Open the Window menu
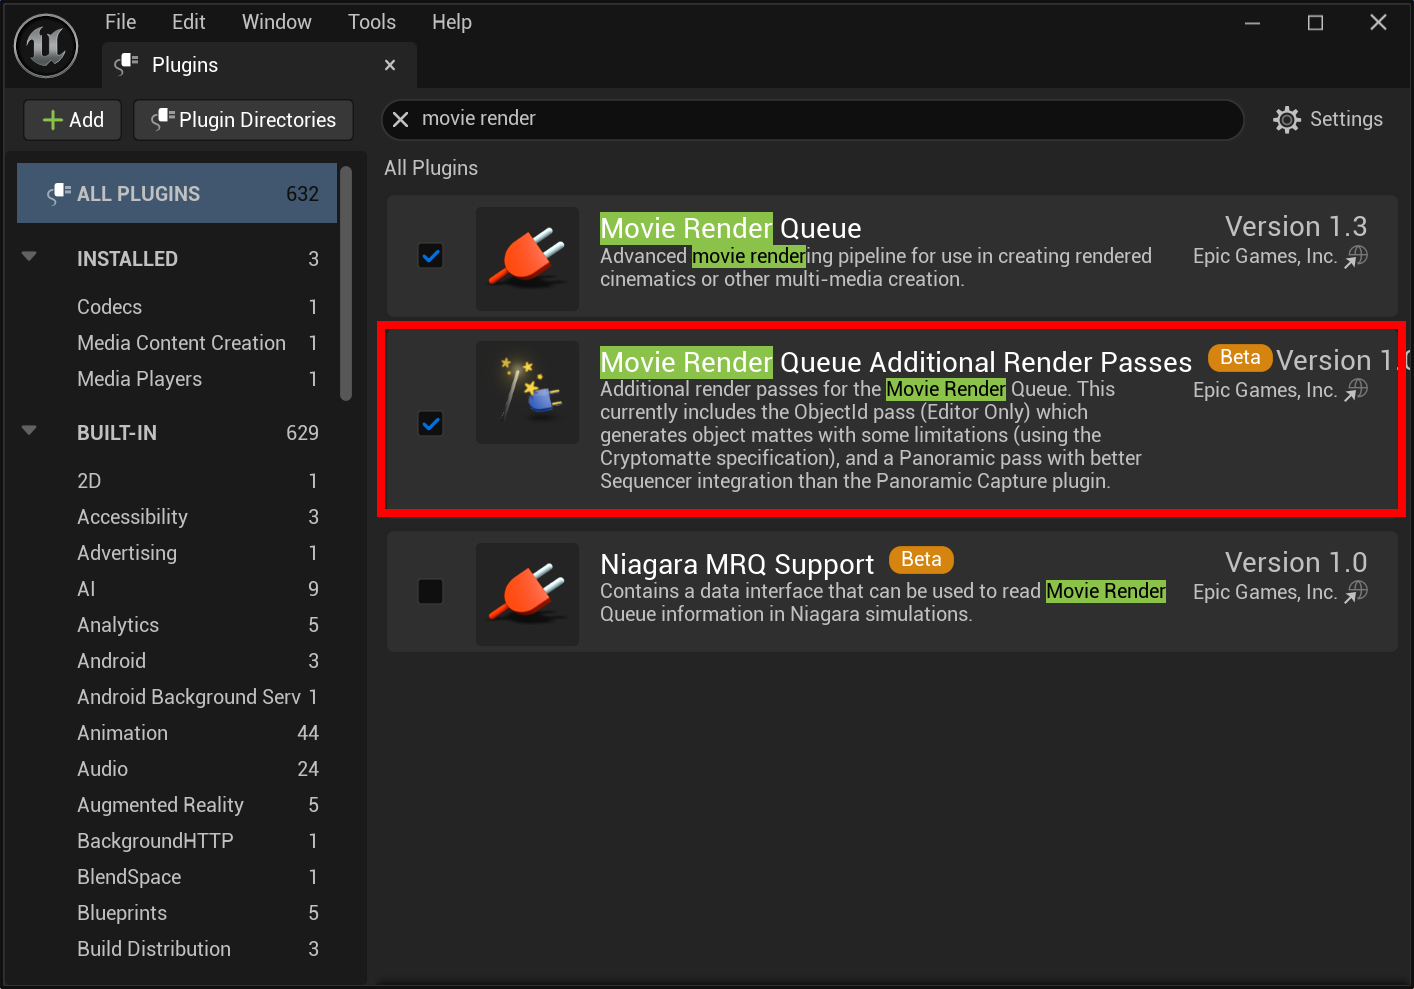This screenshot has height=989, width=1414. [276, 22]
